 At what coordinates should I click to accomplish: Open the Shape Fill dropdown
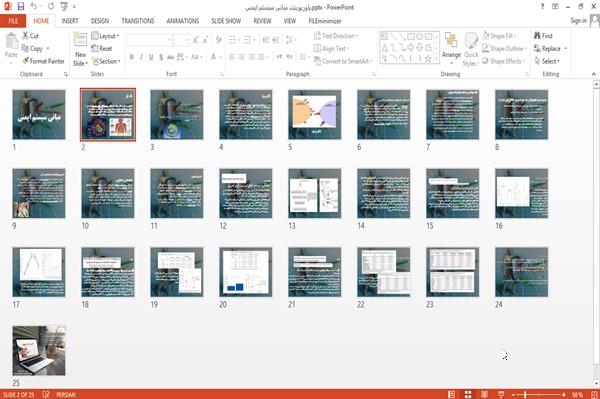tap(499, 36)
